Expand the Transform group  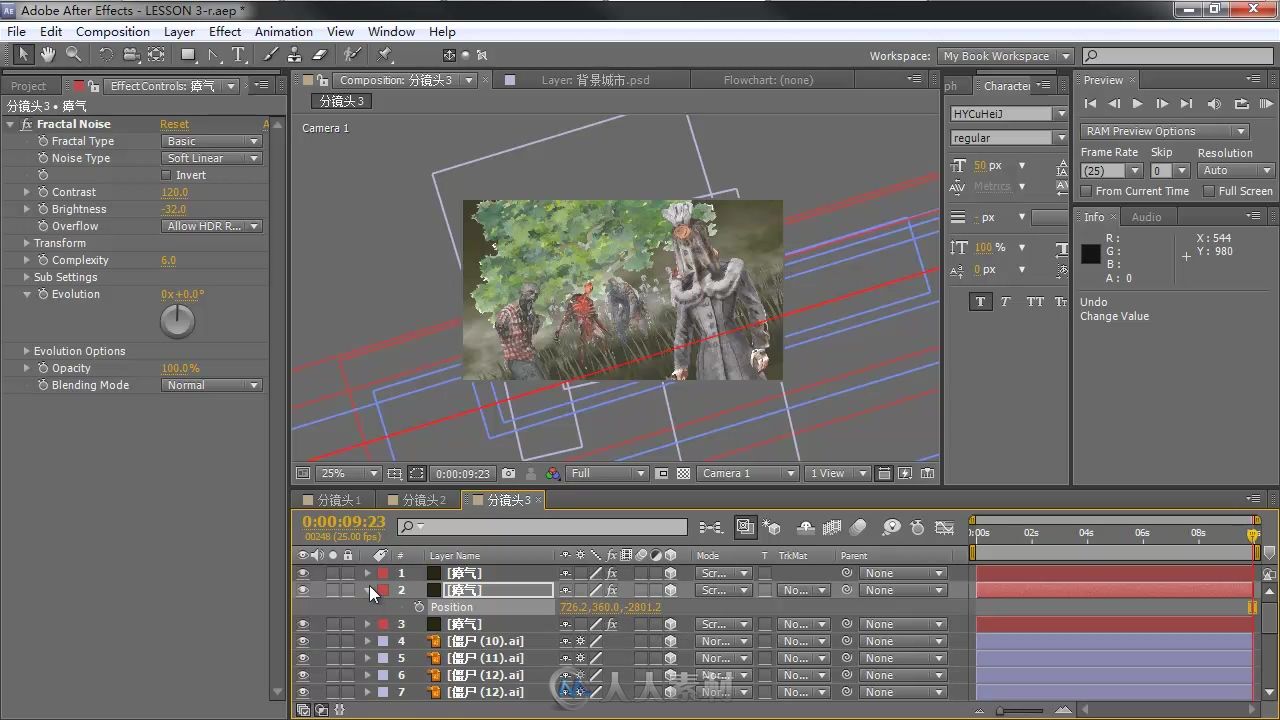tap(27, 243)
